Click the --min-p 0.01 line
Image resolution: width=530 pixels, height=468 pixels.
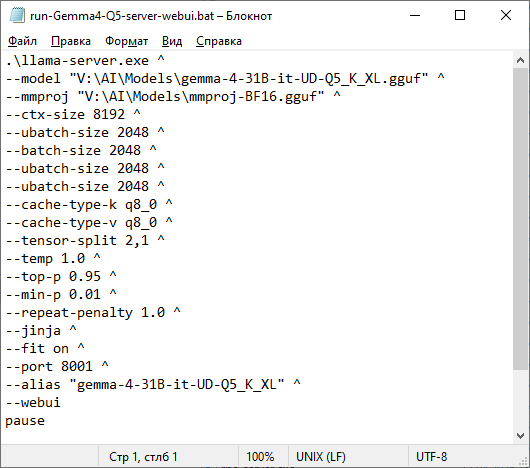[61, 295]
